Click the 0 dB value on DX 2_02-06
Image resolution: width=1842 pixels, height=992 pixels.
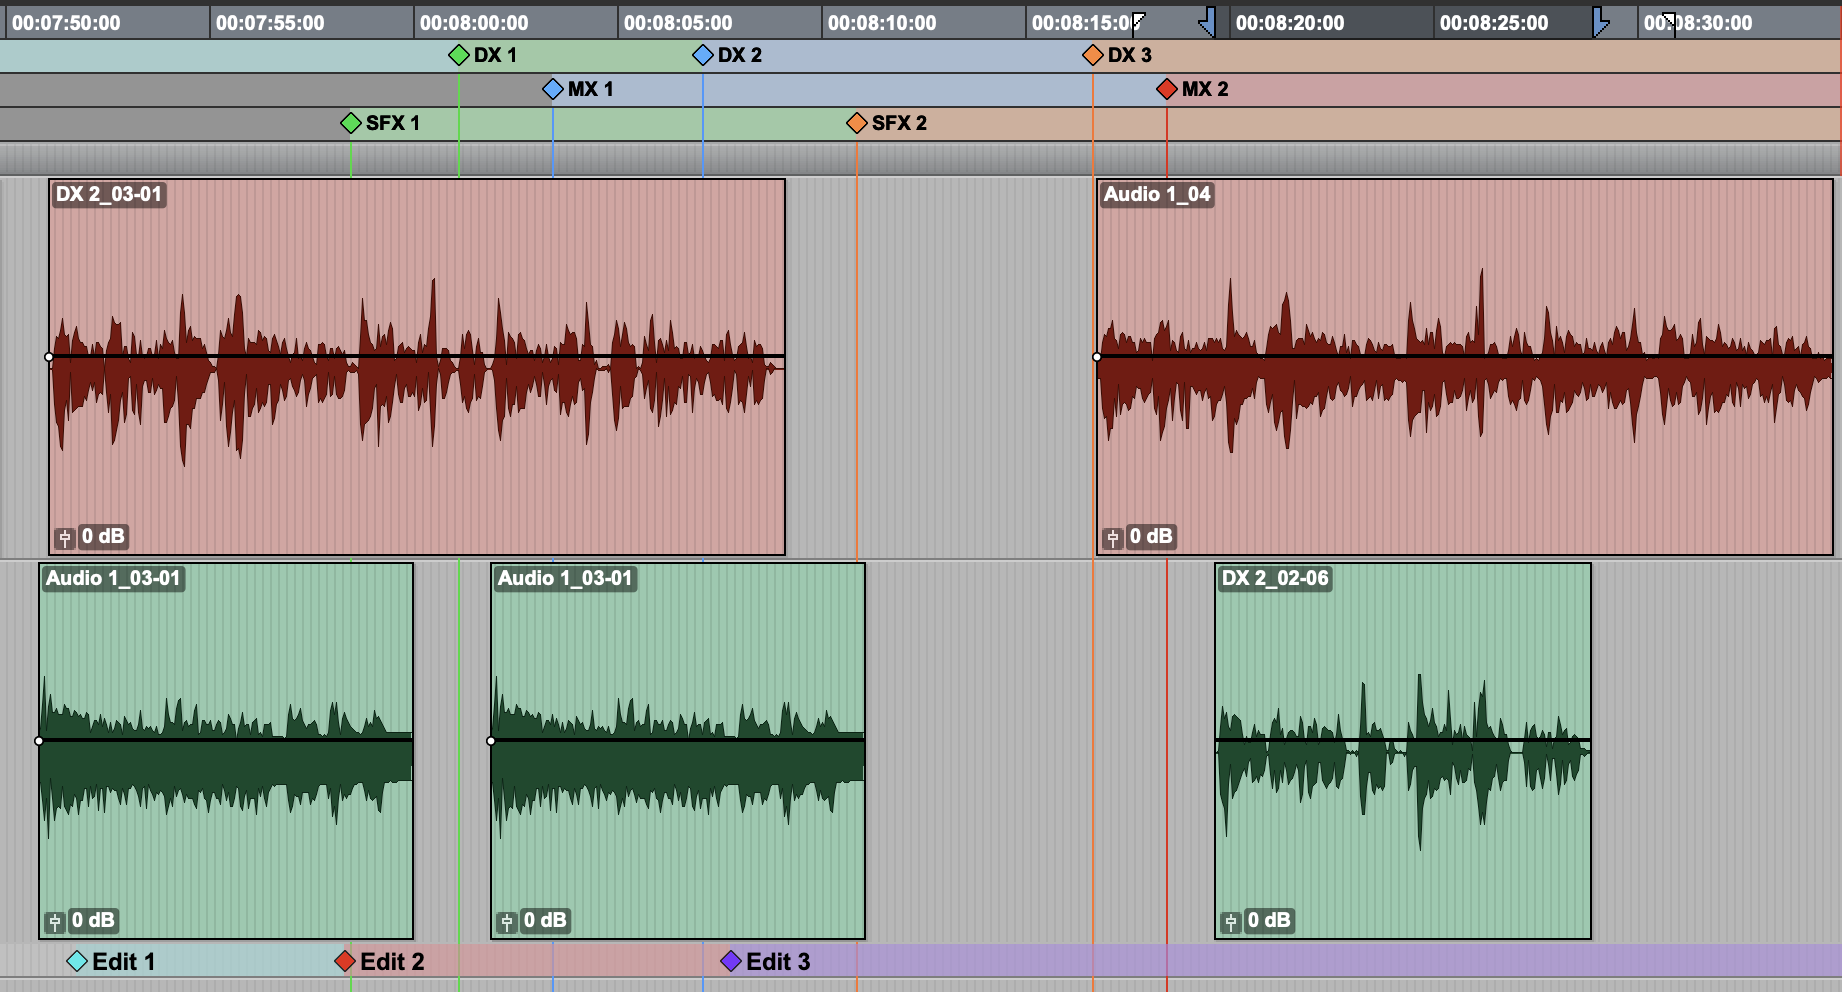point(1269,920)
